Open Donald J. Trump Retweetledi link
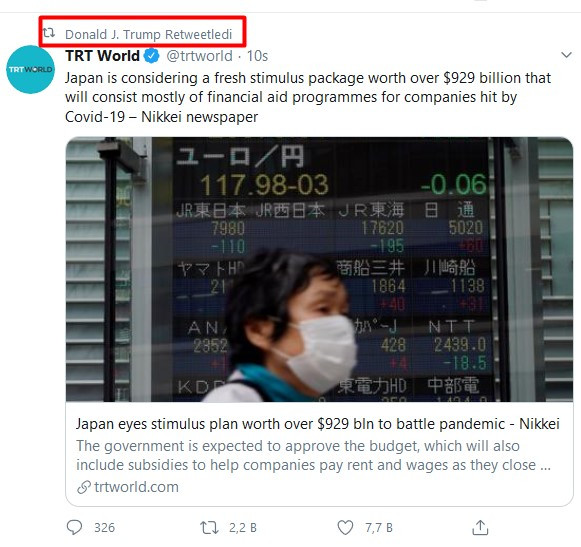Viewport: 581px width, 547px height. pos(149,34)
